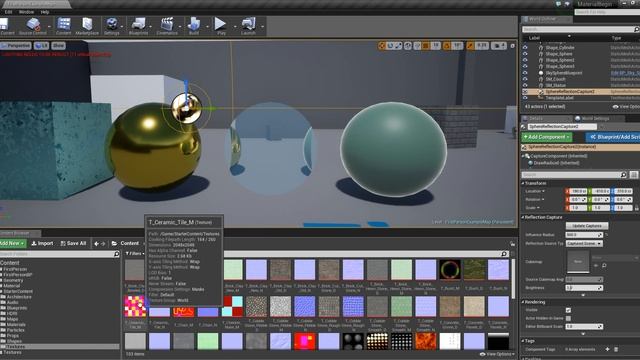The width and height of the screenshot is (640, 360).
Task: Click the asset search magnifier in Content Browser
Action: pyautogui.click(x=504, y=254)
